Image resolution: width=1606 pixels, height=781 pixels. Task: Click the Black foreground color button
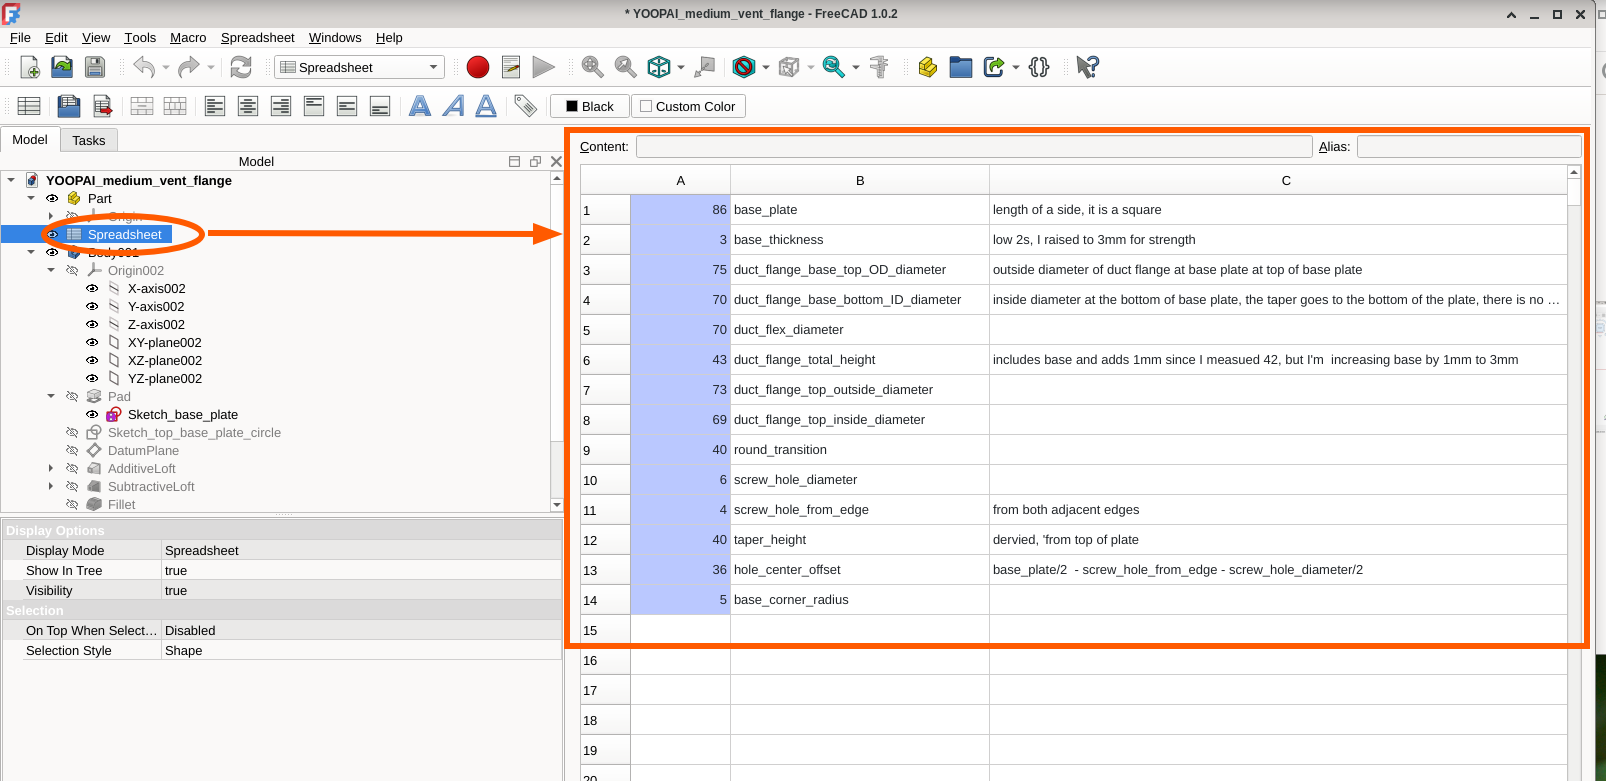(589, 106)
